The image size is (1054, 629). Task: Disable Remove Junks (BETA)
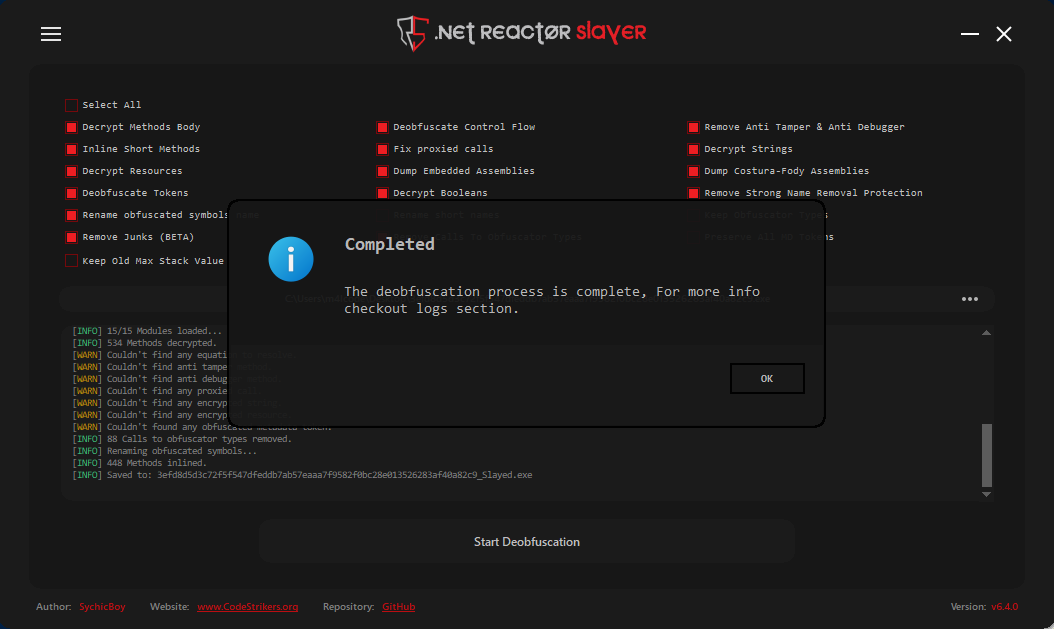[71, 236]
